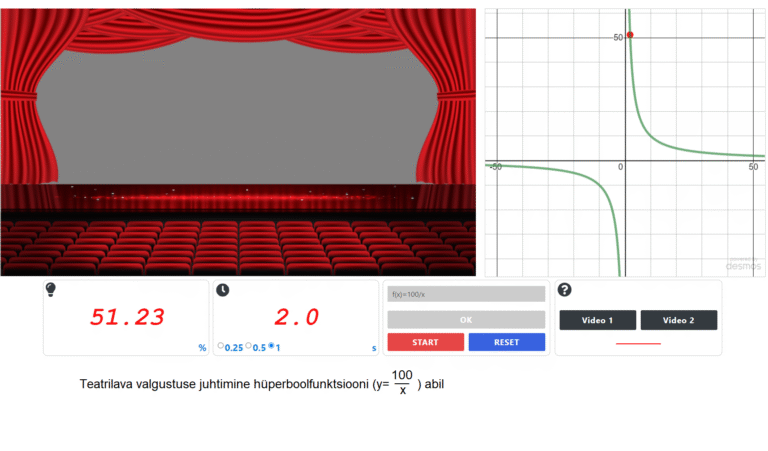Click the 2.0 seconds time readout

296,317
